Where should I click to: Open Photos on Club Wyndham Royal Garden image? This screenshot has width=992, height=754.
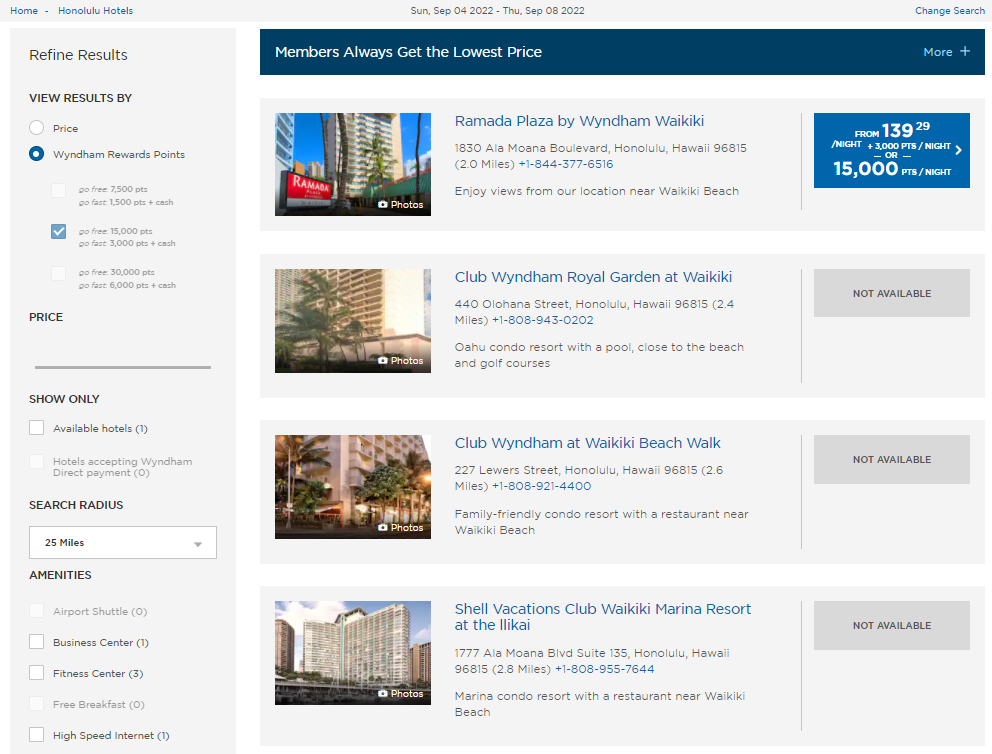click(400, 361)
